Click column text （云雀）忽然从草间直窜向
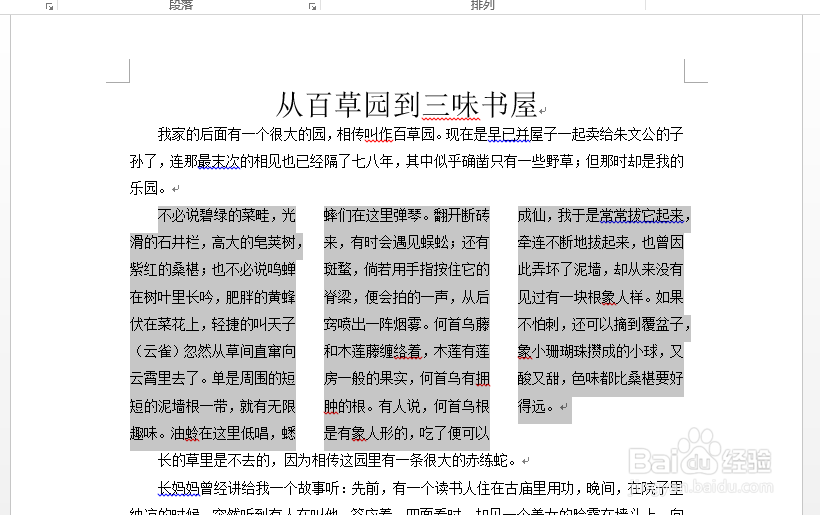 212,351
